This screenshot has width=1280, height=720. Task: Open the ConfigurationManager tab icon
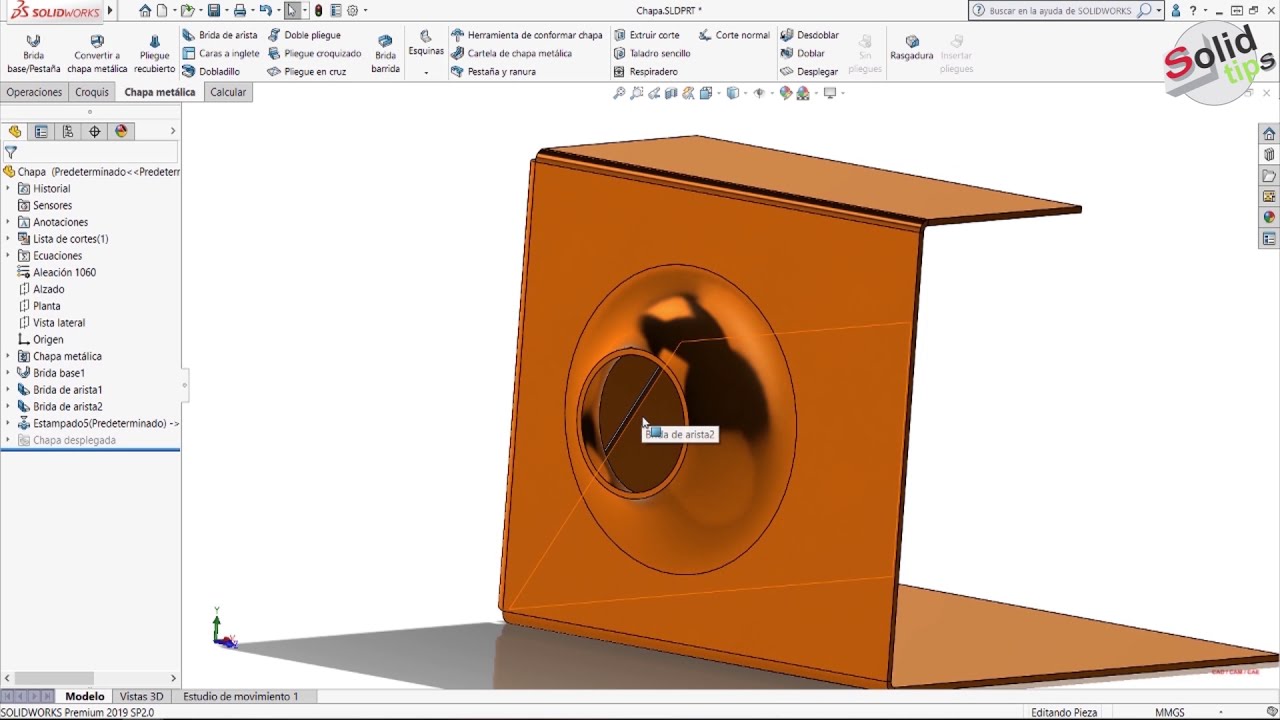[68, 131]
